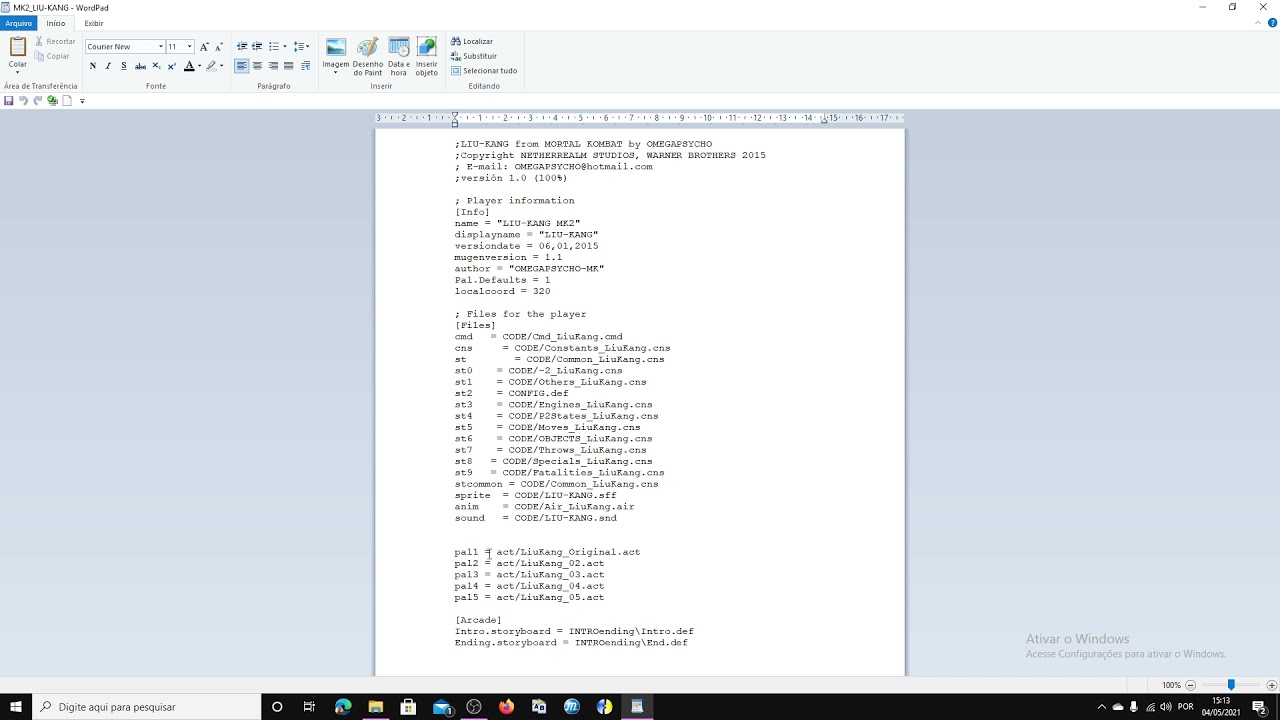Open the font size 11 dropdown
The width and height of the screenshot is (1280, 720).
[x=189, y=47]
